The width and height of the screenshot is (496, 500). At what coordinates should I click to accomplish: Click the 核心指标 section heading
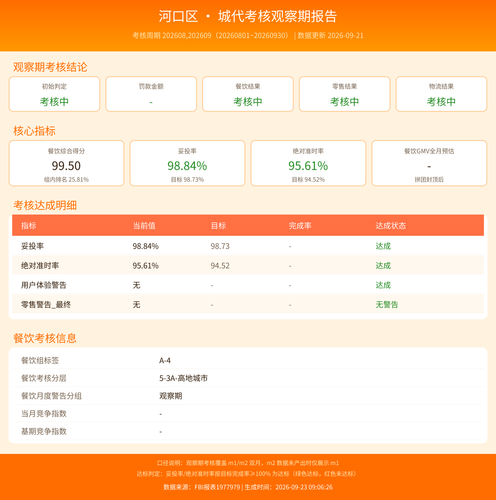coord(34,131)
